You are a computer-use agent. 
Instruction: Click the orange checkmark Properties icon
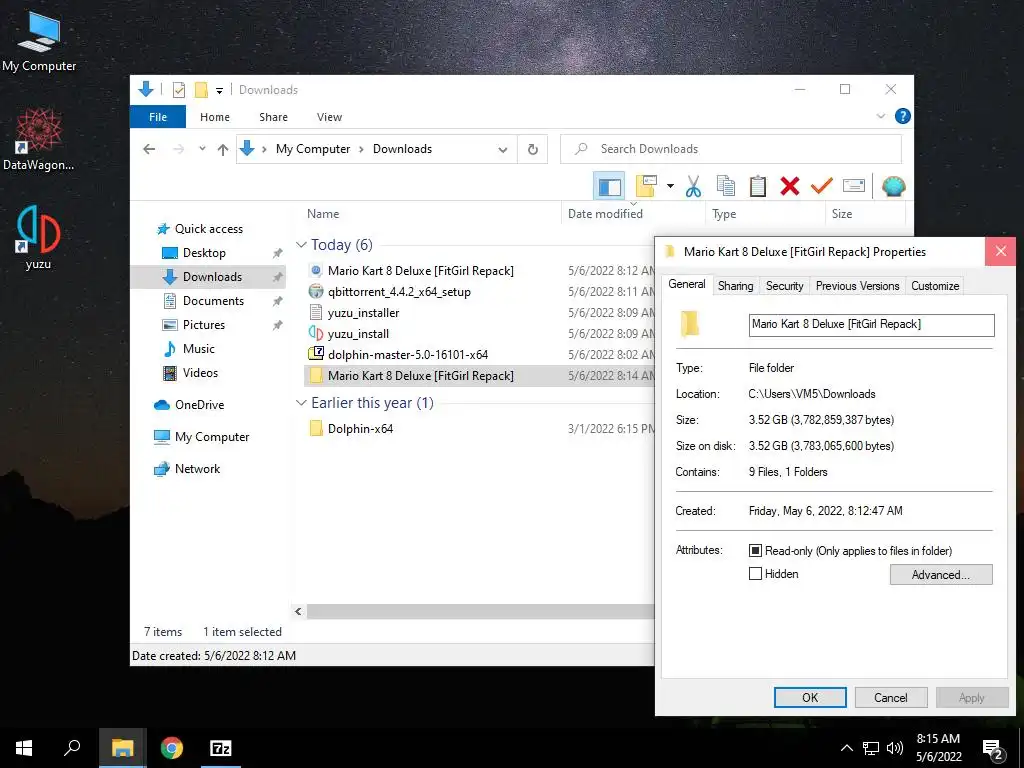pyautogui.click(x=822, y=186)
